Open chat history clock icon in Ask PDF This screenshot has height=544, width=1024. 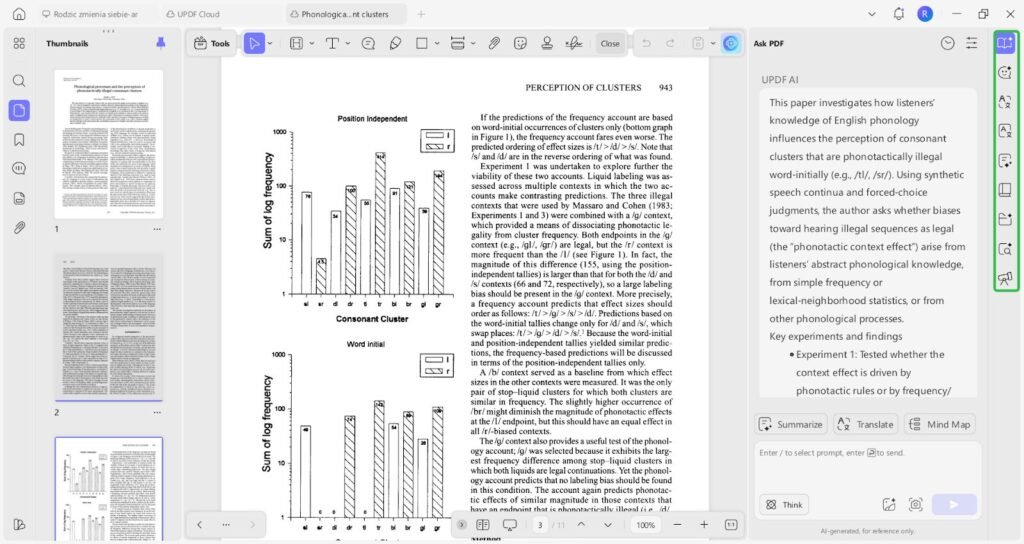tap(947, 43)
